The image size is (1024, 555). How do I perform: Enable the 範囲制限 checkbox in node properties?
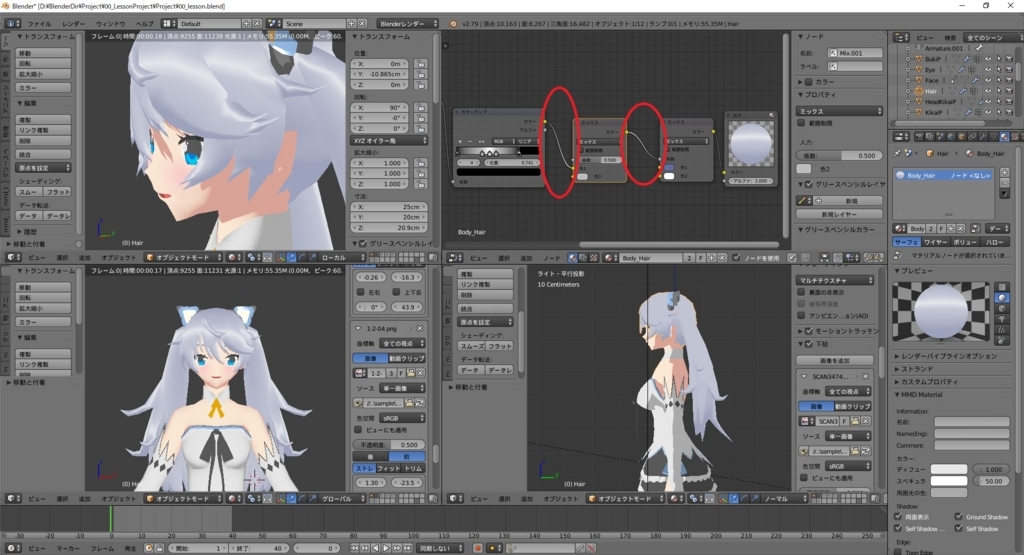801,123
